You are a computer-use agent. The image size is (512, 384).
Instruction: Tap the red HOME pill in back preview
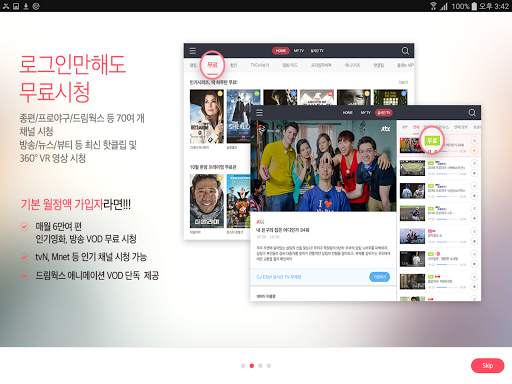(280, 51)
